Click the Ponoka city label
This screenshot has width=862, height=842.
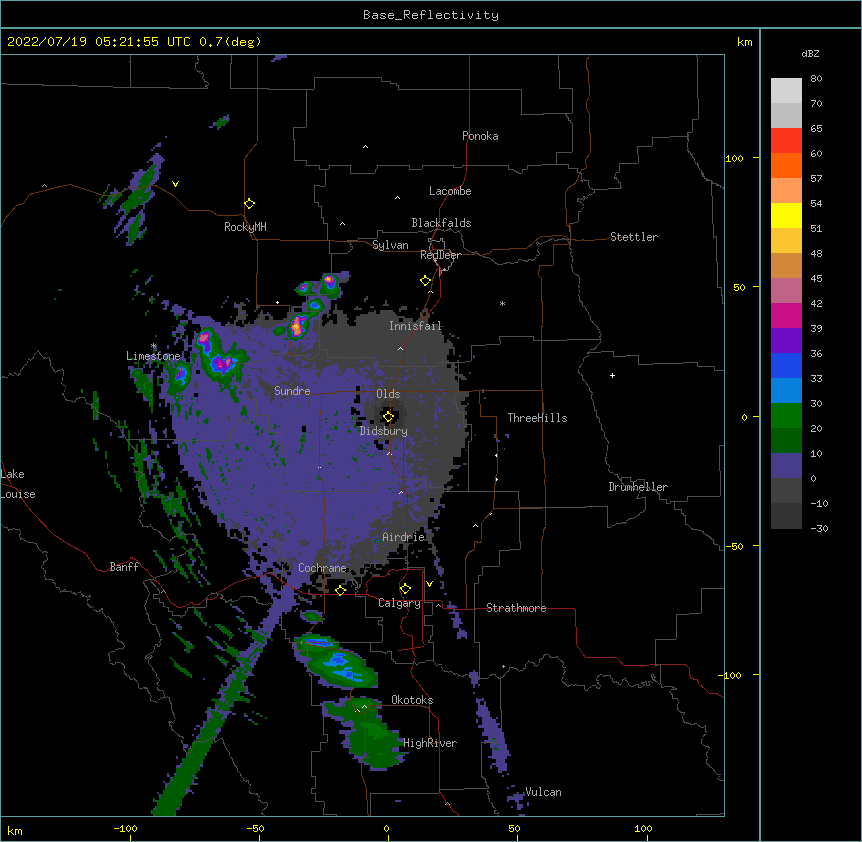click(480, 136)
